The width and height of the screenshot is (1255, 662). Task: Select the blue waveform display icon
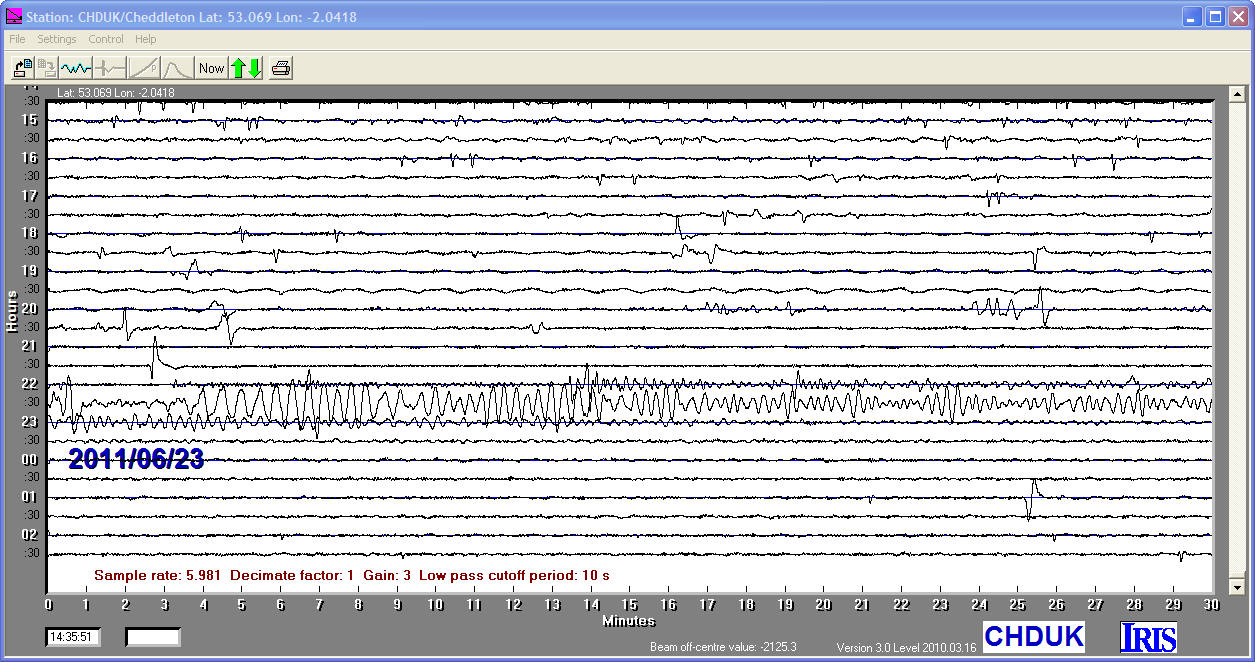tap(76, 68)
